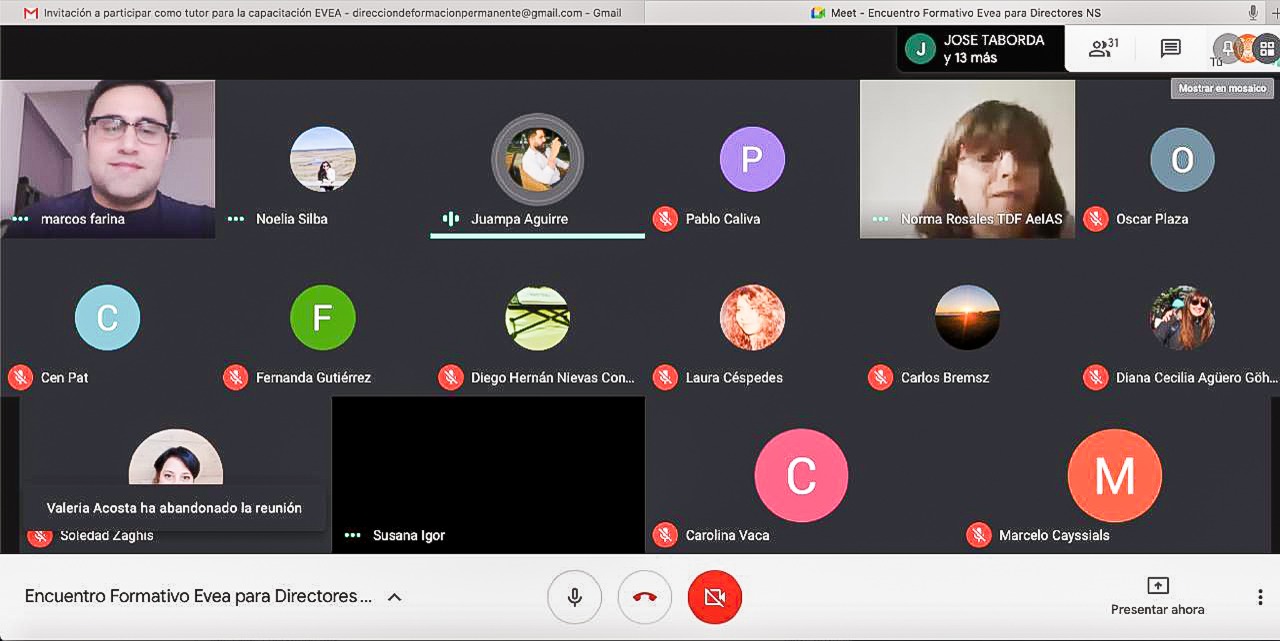Switch to the Gmail browser tab
Screen dimensions: 1280x641
pyautogui.click(x=322, y=13)
